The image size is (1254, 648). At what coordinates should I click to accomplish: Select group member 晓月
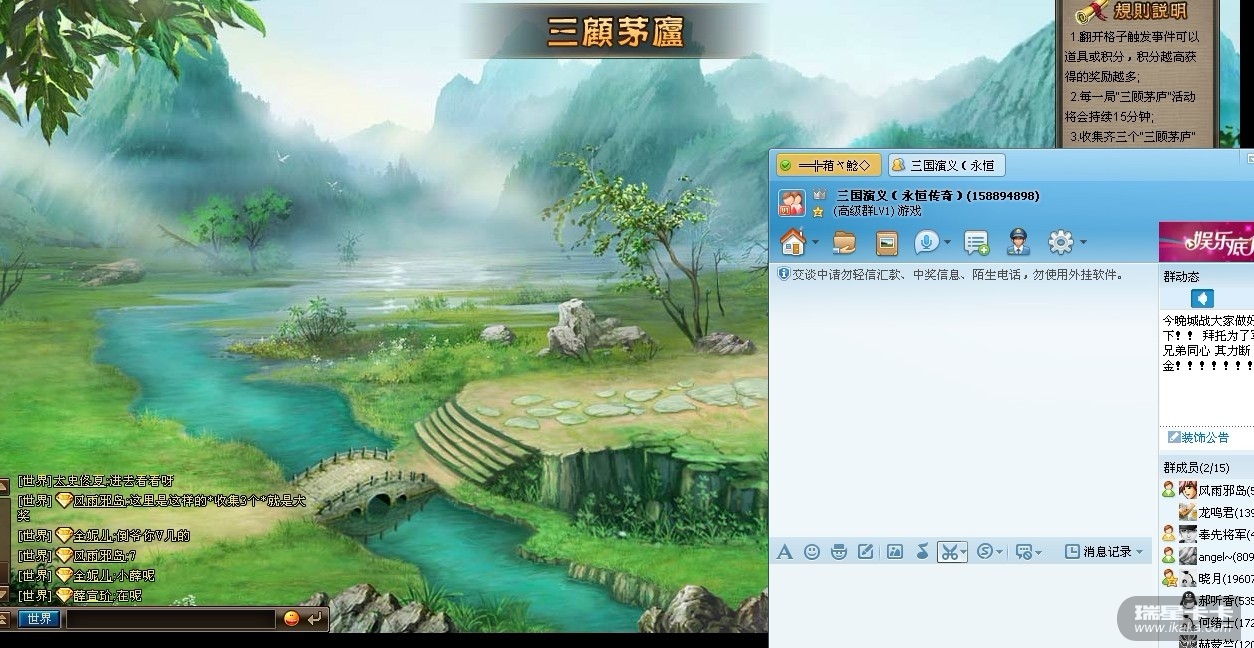pyautogui.click(x=1207, y=578)
